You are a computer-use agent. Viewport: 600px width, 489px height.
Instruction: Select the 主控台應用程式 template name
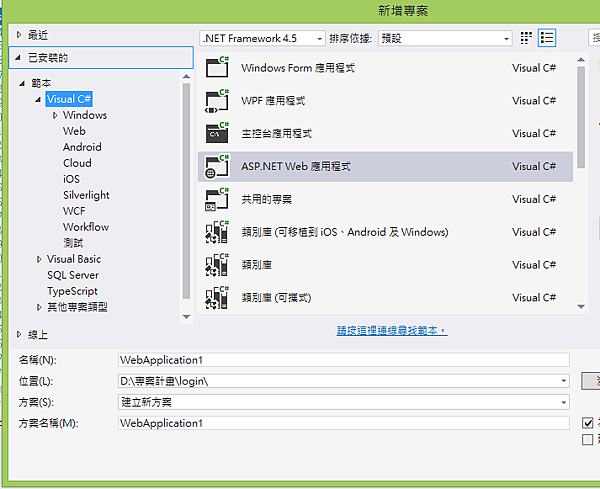(x=277, y=134)
